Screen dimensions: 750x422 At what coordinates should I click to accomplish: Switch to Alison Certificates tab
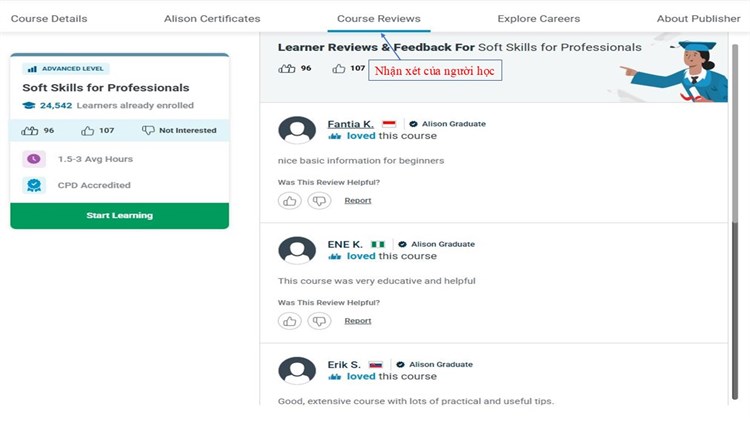click(212, 19)
